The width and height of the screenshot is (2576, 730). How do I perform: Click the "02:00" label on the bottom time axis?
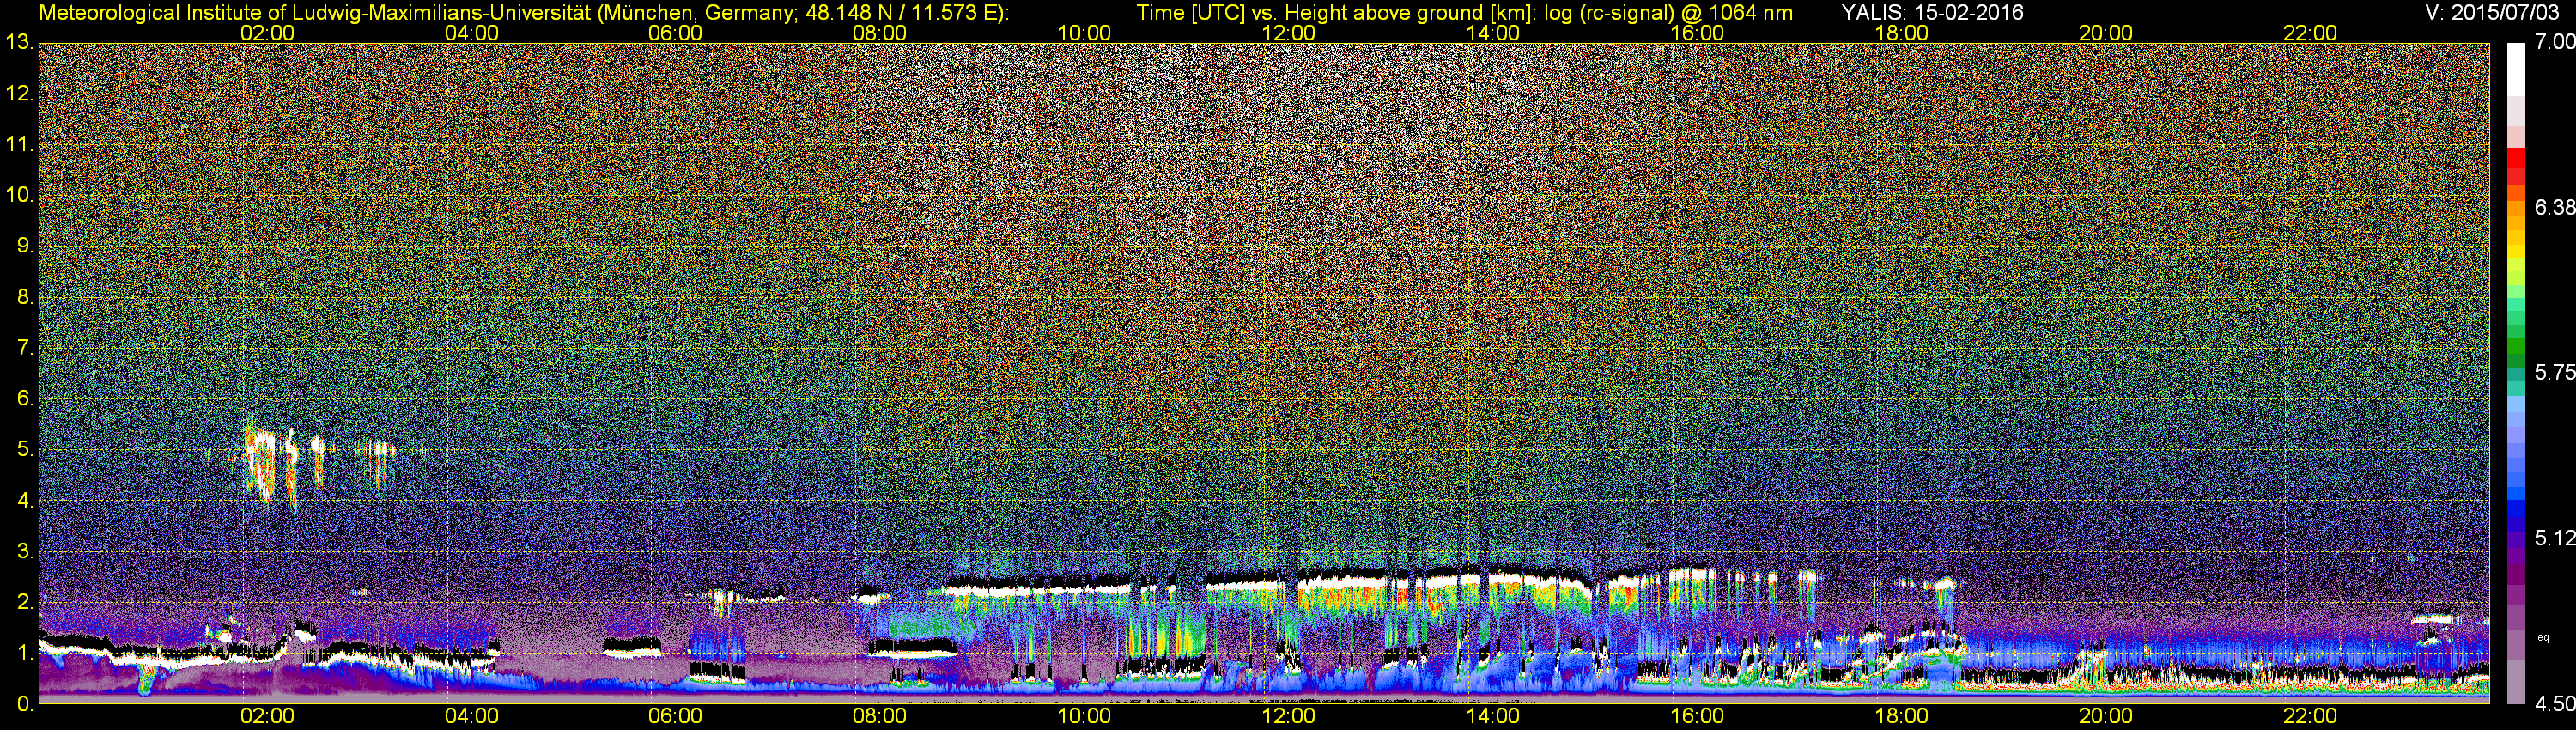(x=267, y=716)
